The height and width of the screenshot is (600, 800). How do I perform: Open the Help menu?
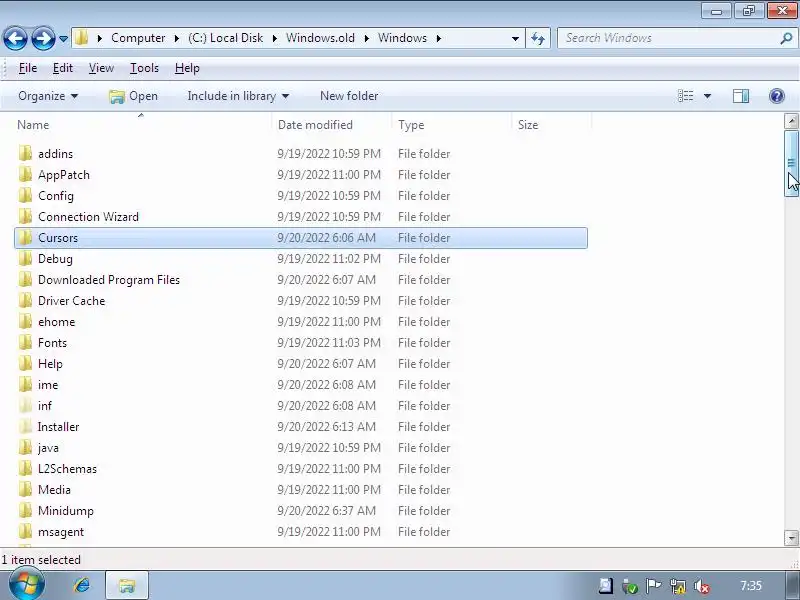(187, 68)
